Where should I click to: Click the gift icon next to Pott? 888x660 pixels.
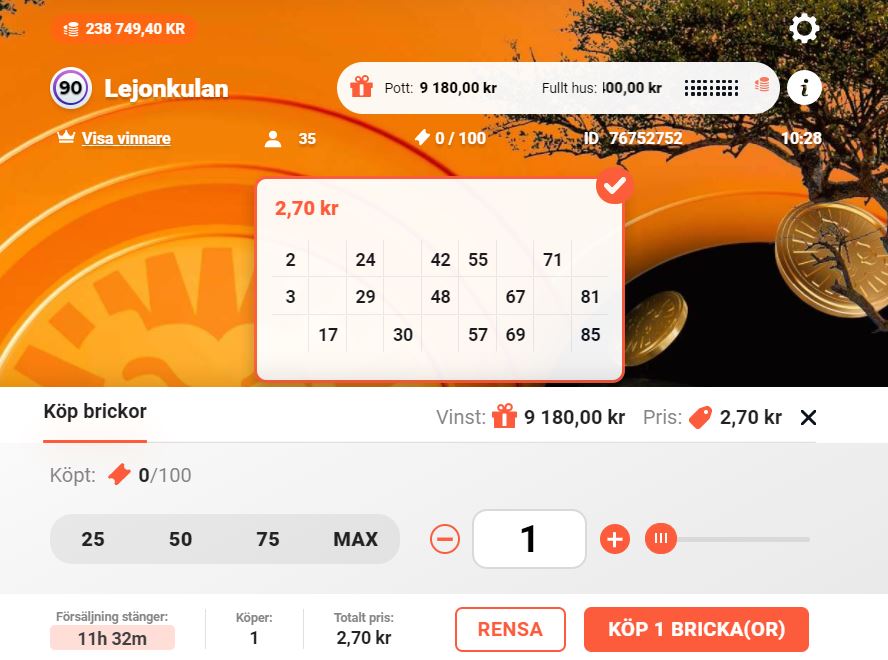(x=361, y=87)
